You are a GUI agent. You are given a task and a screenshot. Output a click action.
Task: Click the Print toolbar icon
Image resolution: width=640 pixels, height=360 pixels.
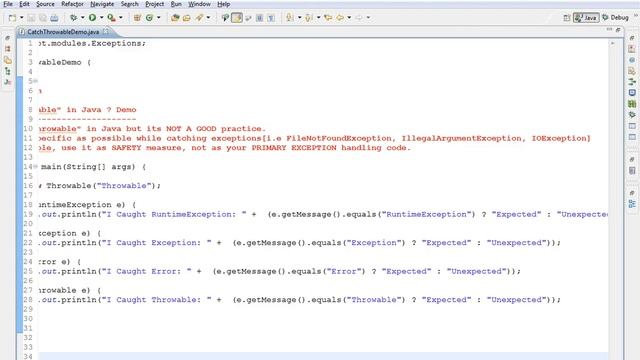tap(54, 18)
